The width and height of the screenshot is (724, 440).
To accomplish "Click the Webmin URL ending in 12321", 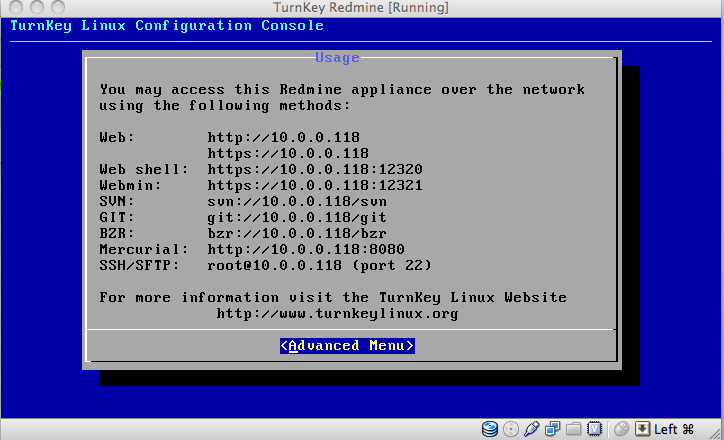I will click(x=315, y=186).
